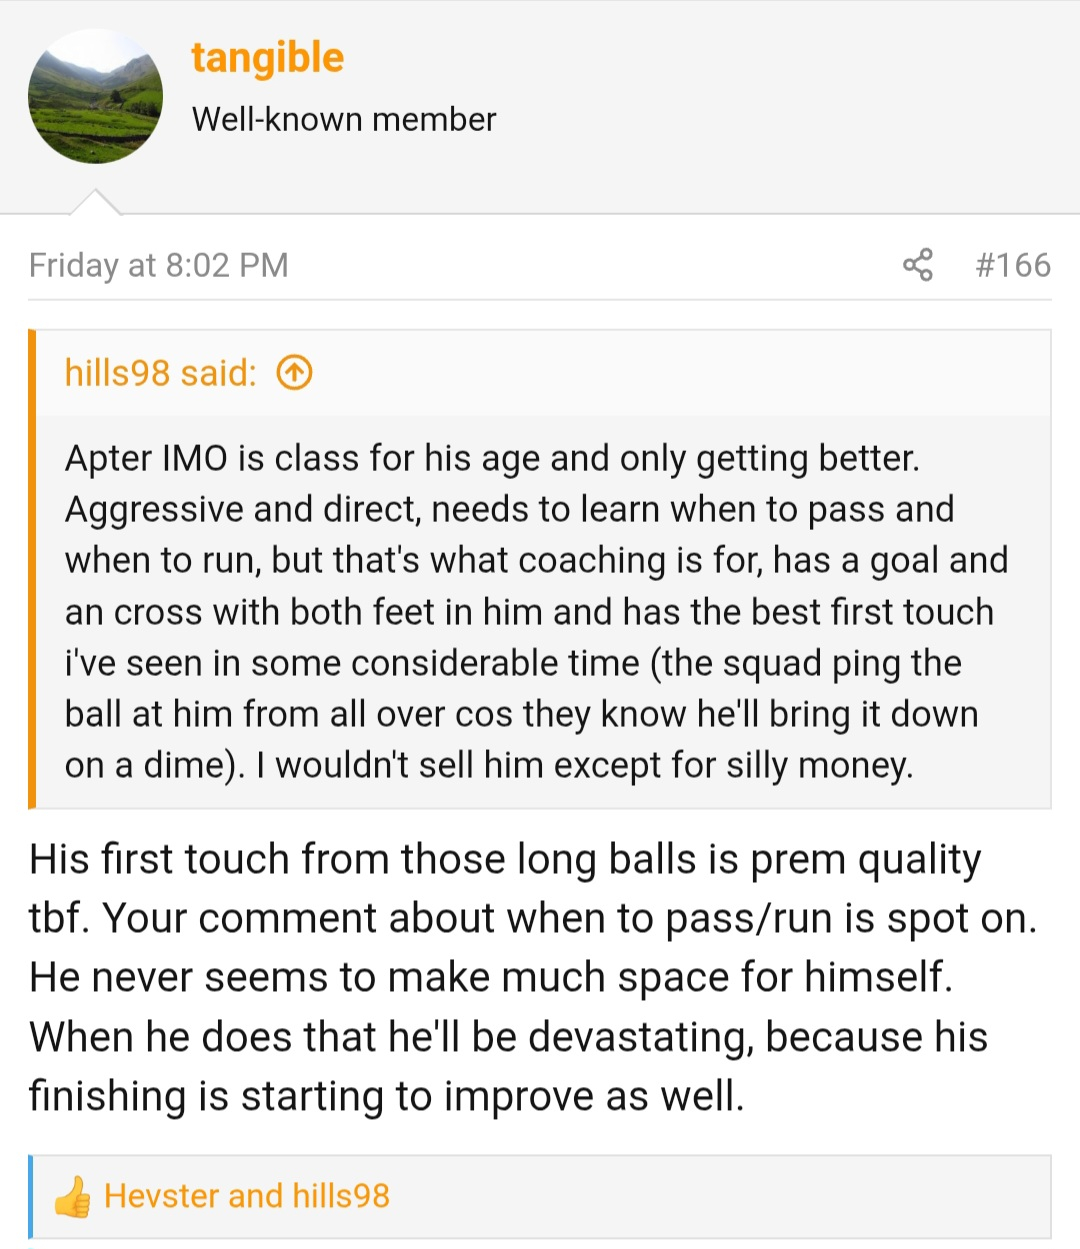Click the reply's last line about finishing improving
The image size is (1080, 1249).
pyautogui.click(x=386, y=1095)
